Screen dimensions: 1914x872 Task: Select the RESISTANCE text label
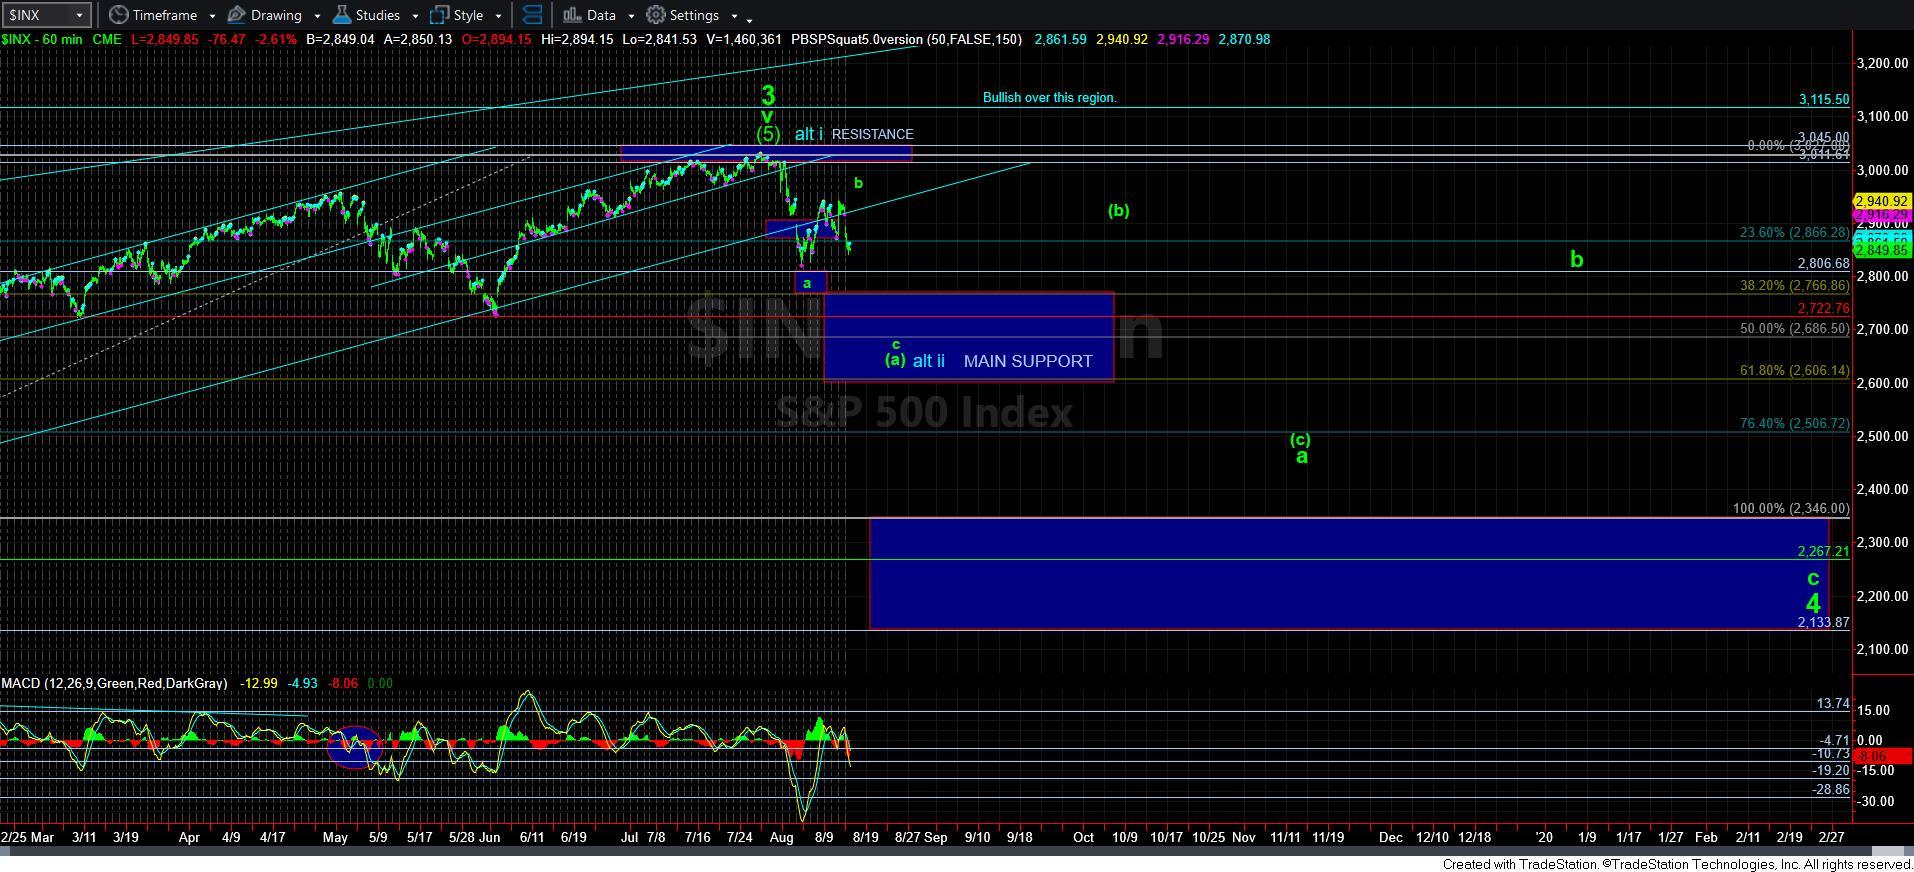pyautogui.click(x=872, y=134)
